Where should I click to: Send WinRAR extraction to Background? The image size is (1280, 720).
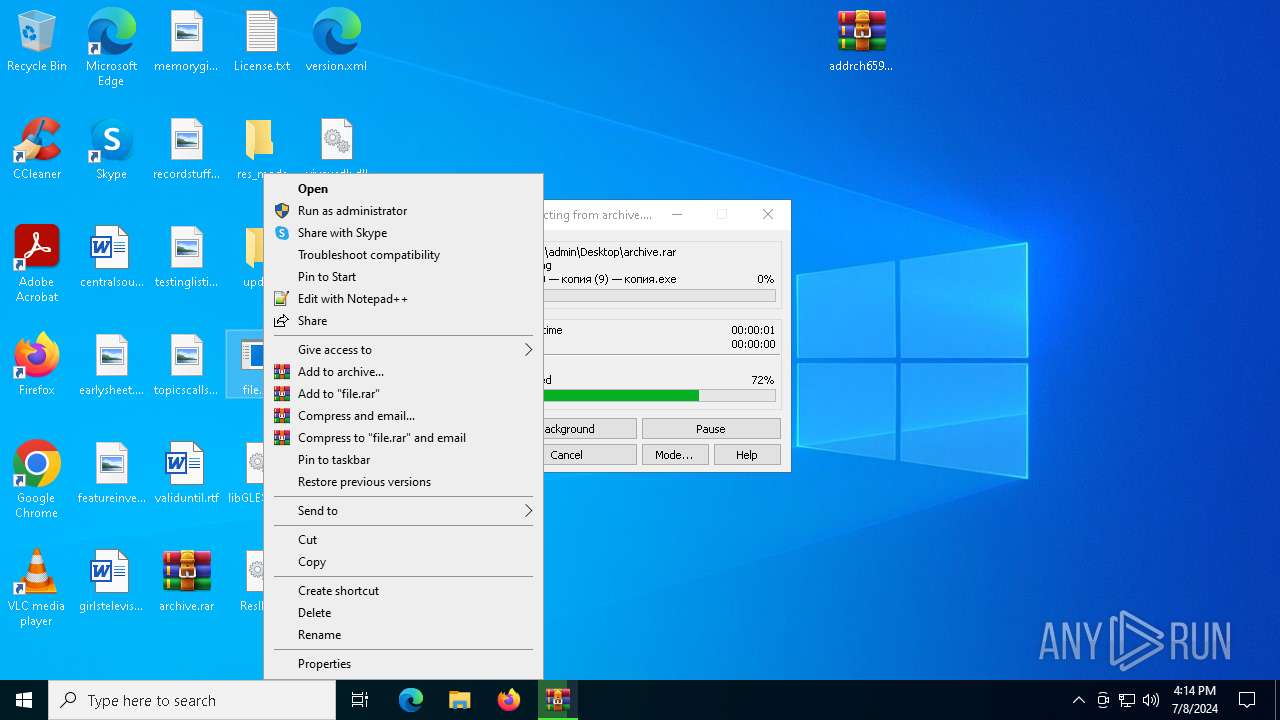coord(589,429)
